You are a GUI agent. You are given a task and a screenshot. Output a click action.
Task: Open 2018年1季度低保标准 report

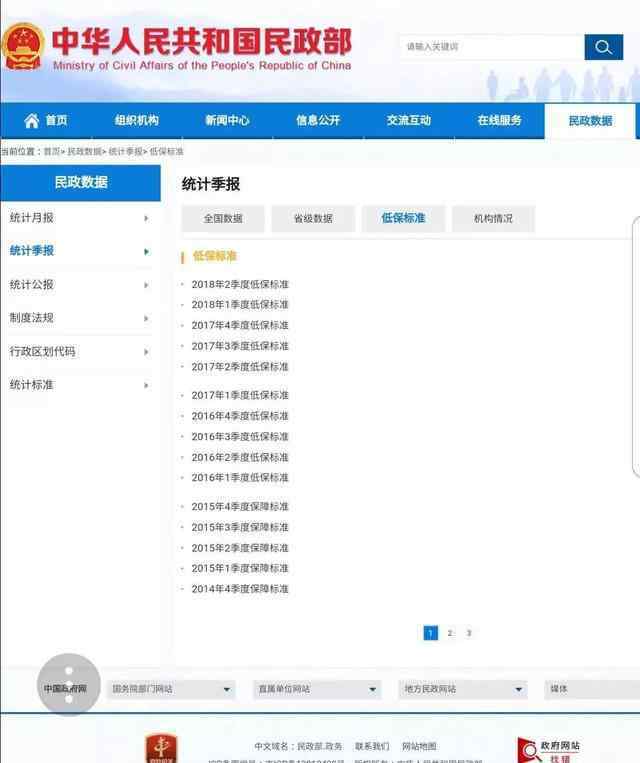click(x=240, y=305)
